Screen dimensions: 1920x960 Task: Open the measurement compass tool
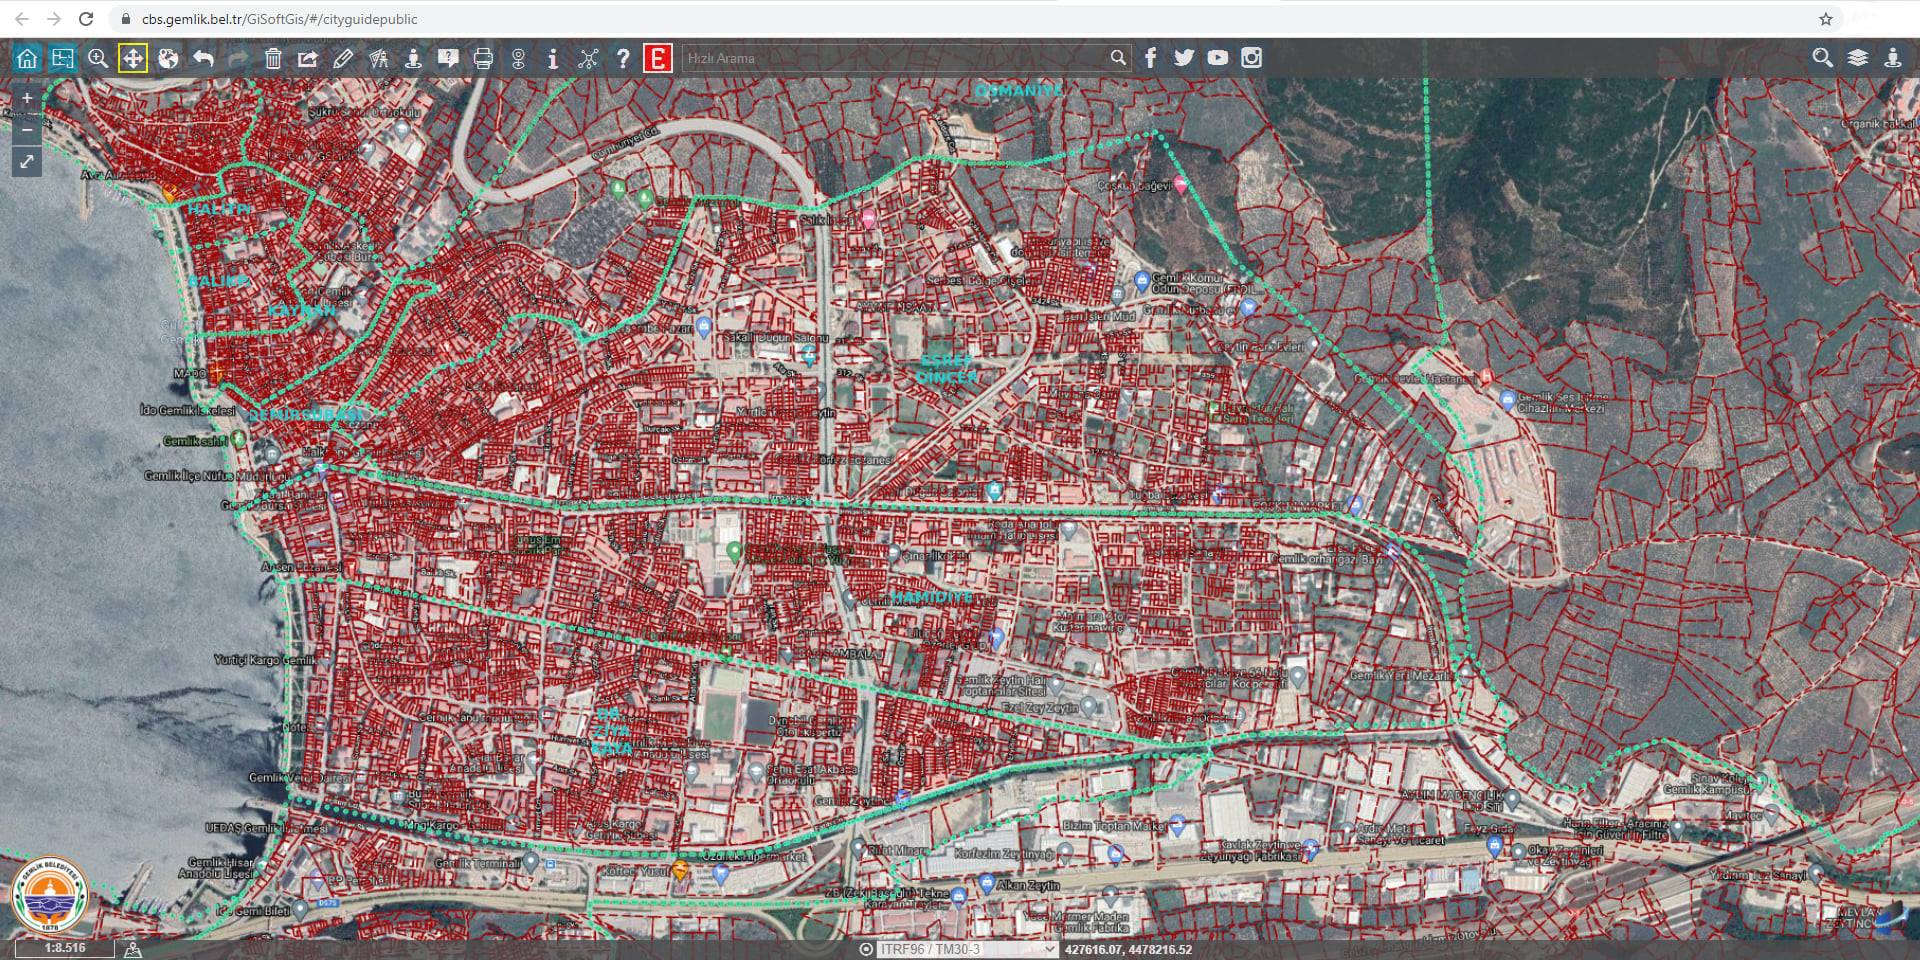pyautogui.click(x=378, y=58)
